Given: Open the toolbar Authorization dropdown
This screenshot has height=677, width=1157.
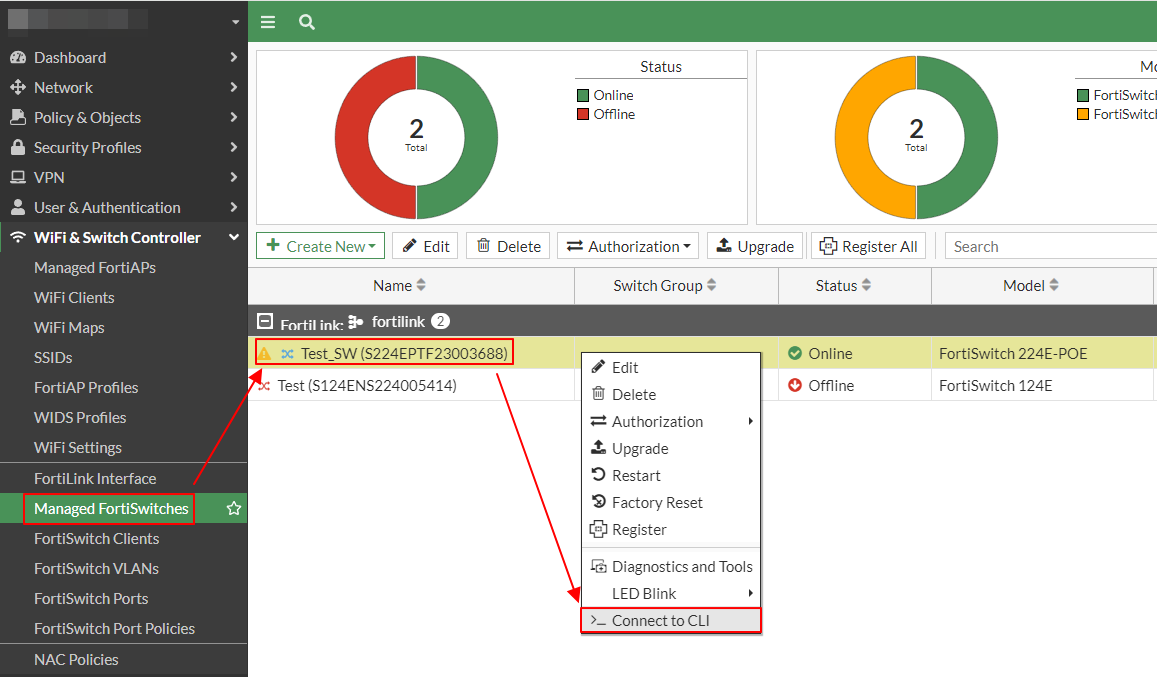Looking at the screenshot, I should (x=629, y=246).
